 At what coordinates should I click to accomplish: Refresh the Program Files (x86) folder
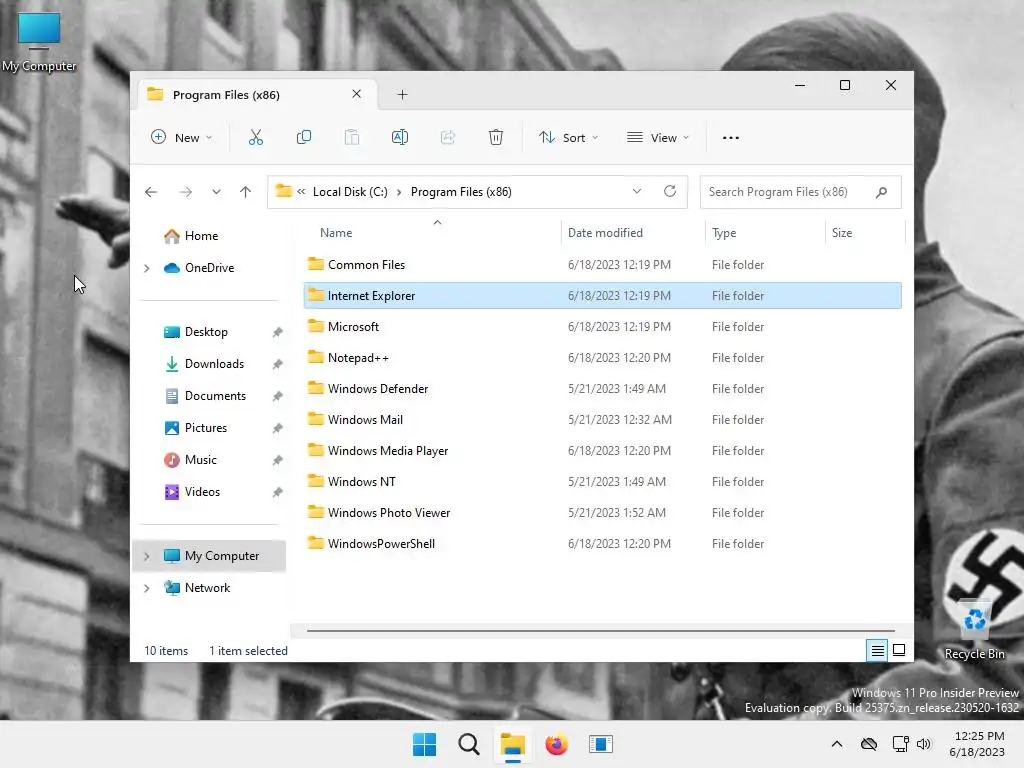coord(669,191)
